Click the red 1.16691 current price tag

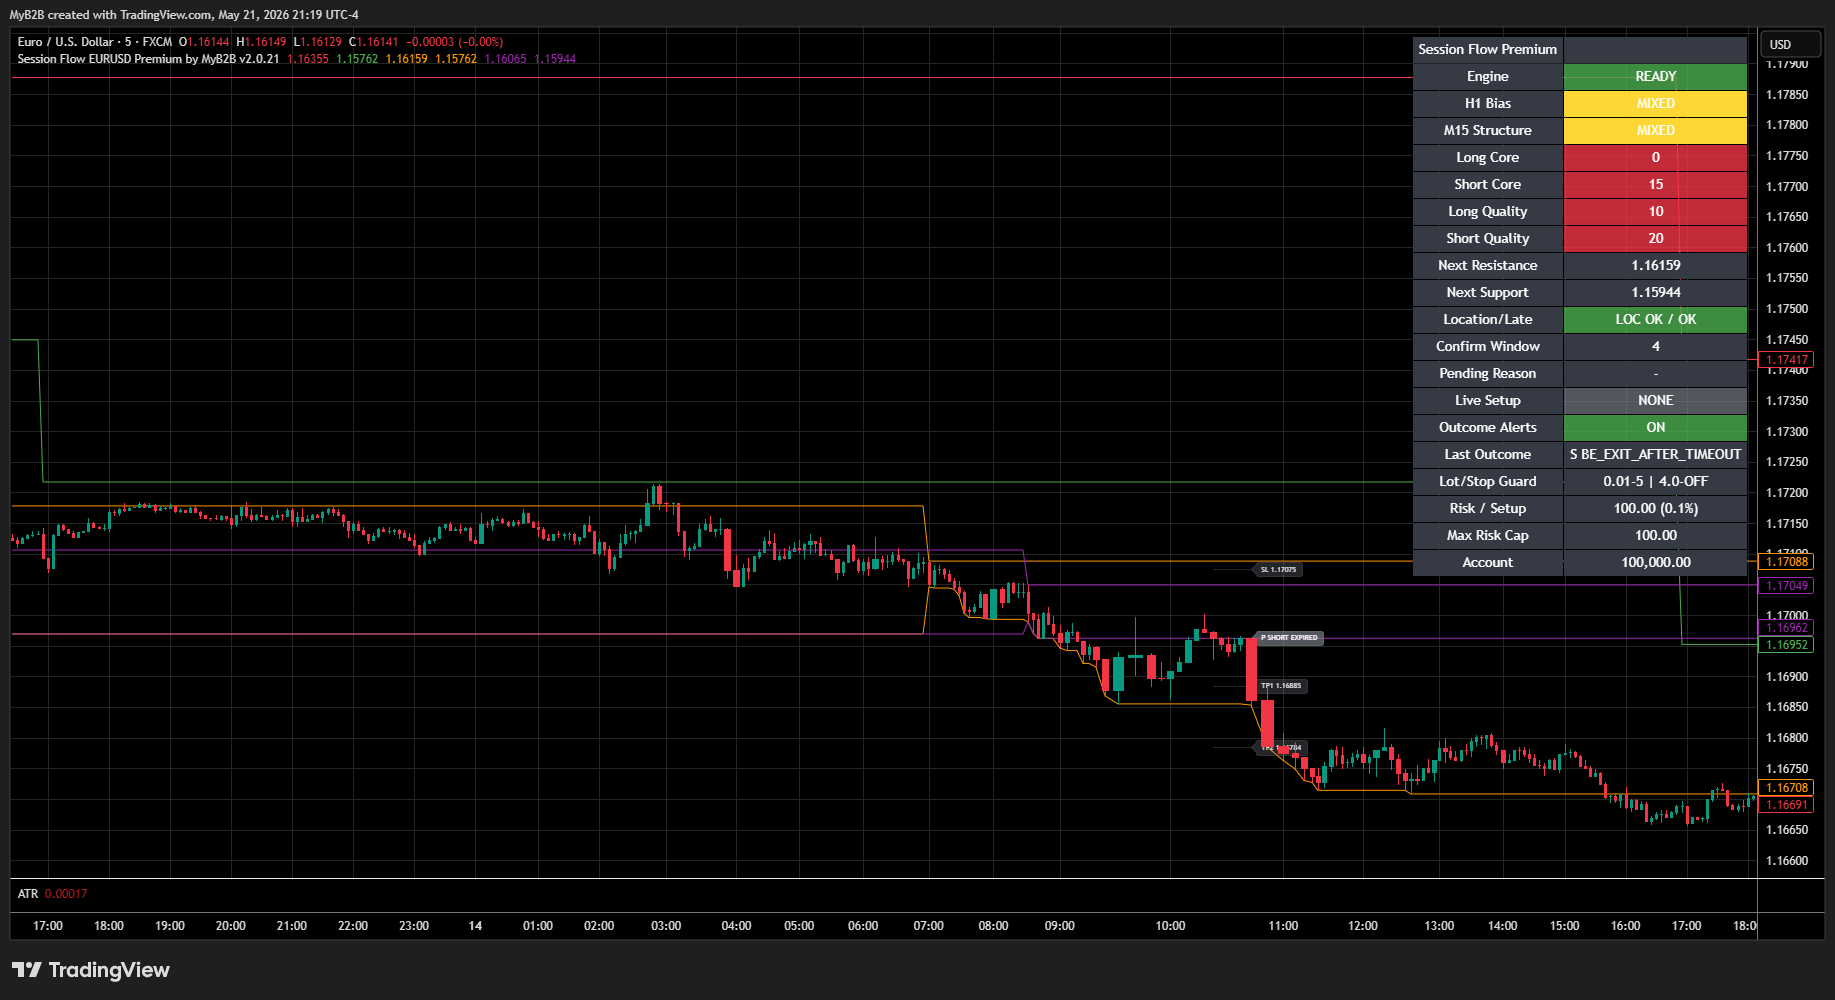(x=1786, y=805)
